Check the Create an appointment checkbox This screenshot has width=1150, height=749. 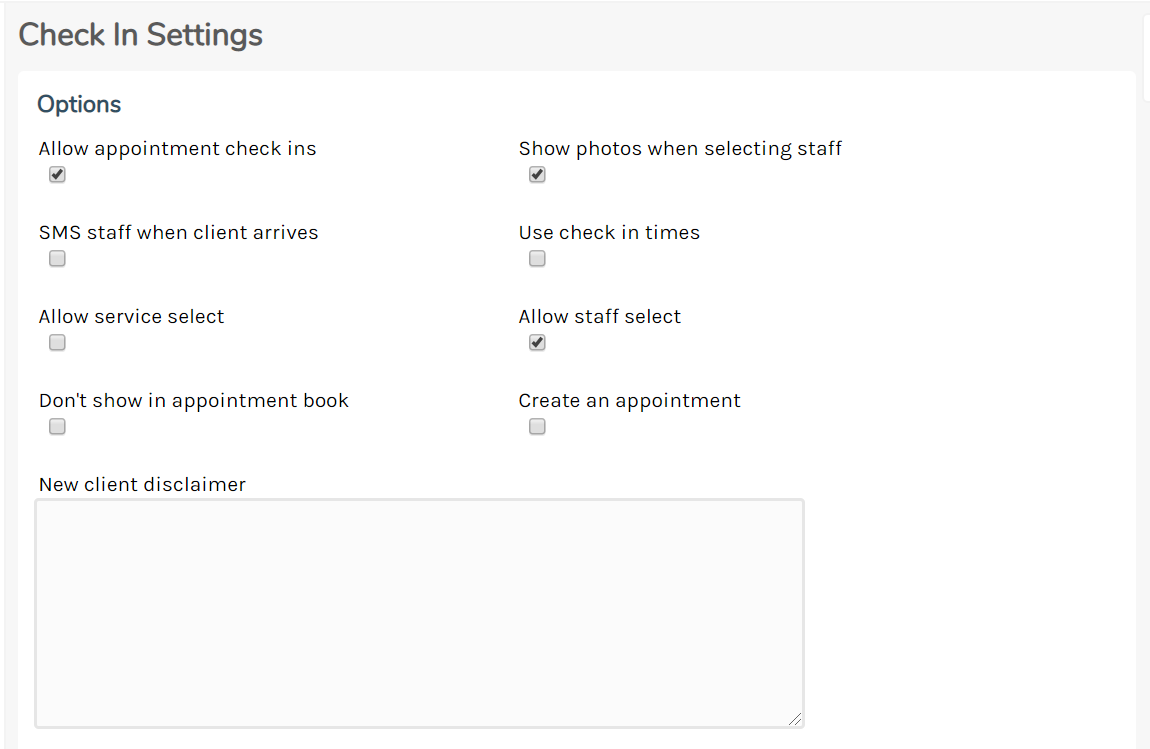537,426
